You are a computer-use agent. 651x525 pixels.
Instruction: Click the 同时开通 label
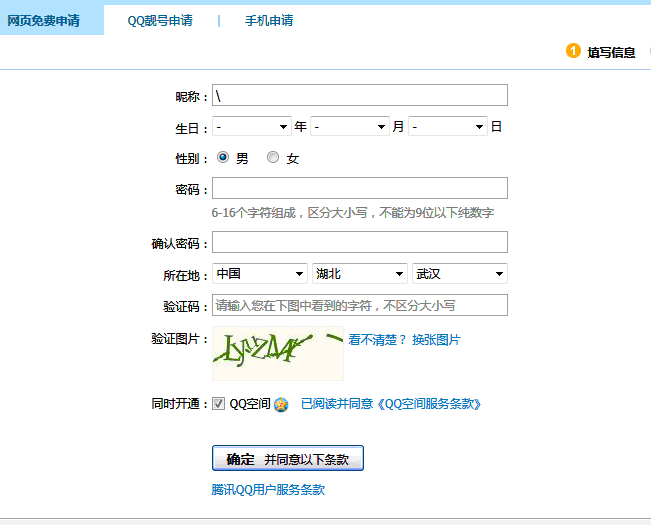click(x=179, y=404)
